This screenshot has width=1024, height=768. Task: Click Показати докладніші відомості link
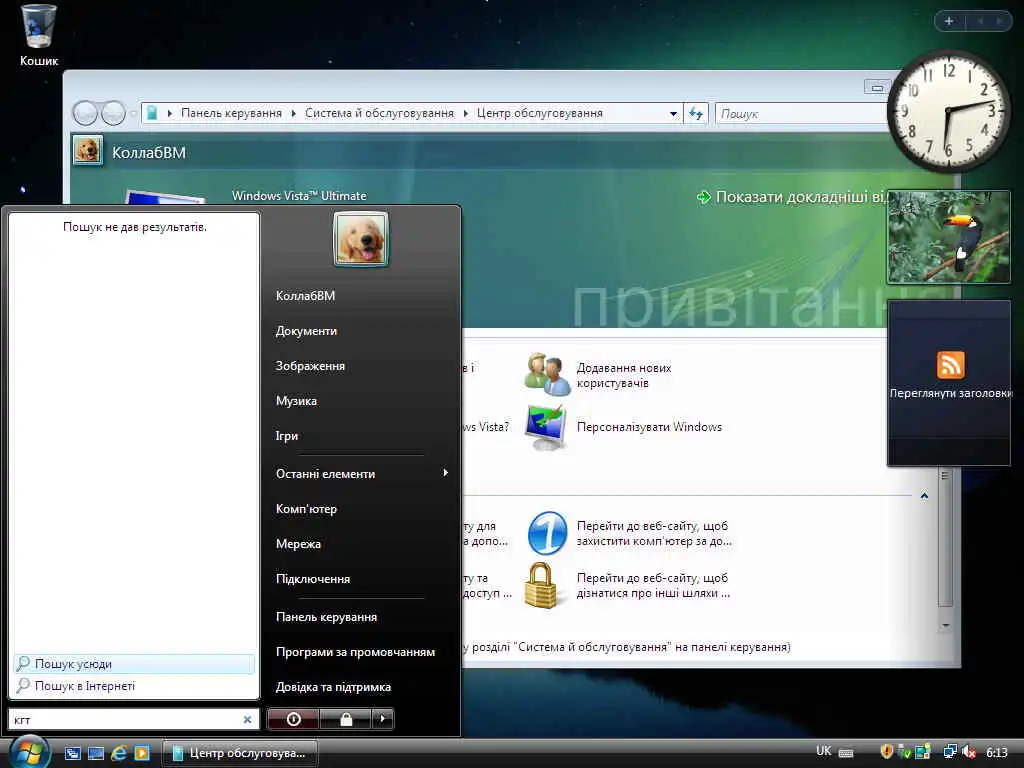[793, 197]
